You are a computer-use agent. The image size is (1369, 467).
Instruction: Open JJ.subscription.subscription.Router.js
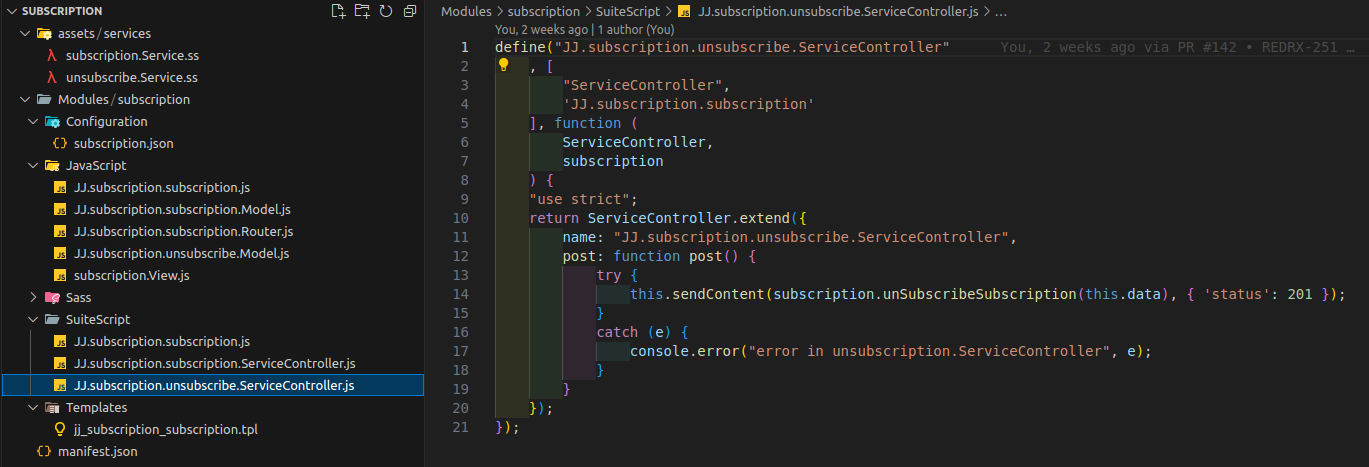click(x=183, y=231)
